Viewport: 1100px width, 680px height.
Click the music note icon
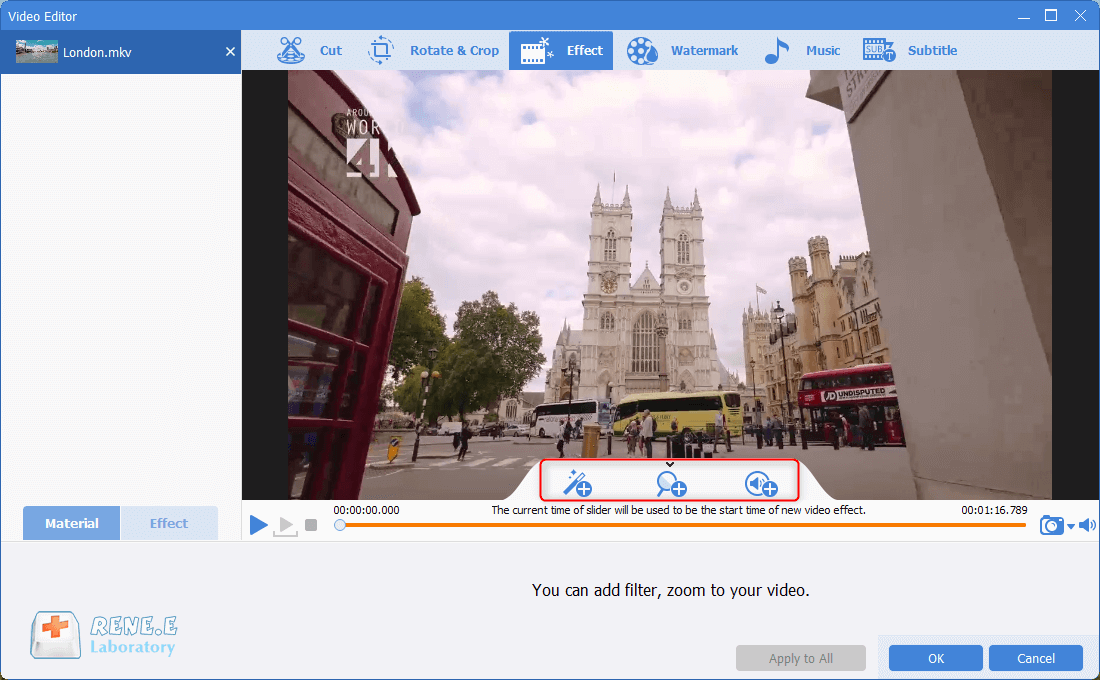point(777,51)
